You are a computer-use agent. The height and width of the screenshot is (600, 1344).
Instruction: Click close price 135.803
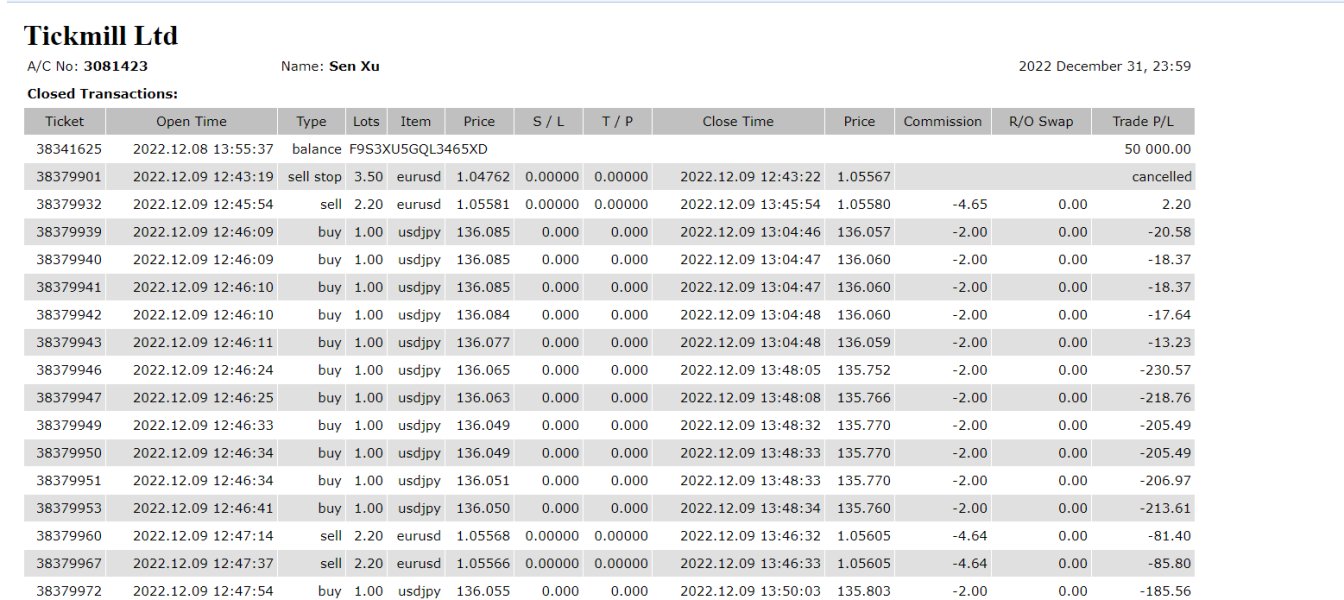coord(862,591)
